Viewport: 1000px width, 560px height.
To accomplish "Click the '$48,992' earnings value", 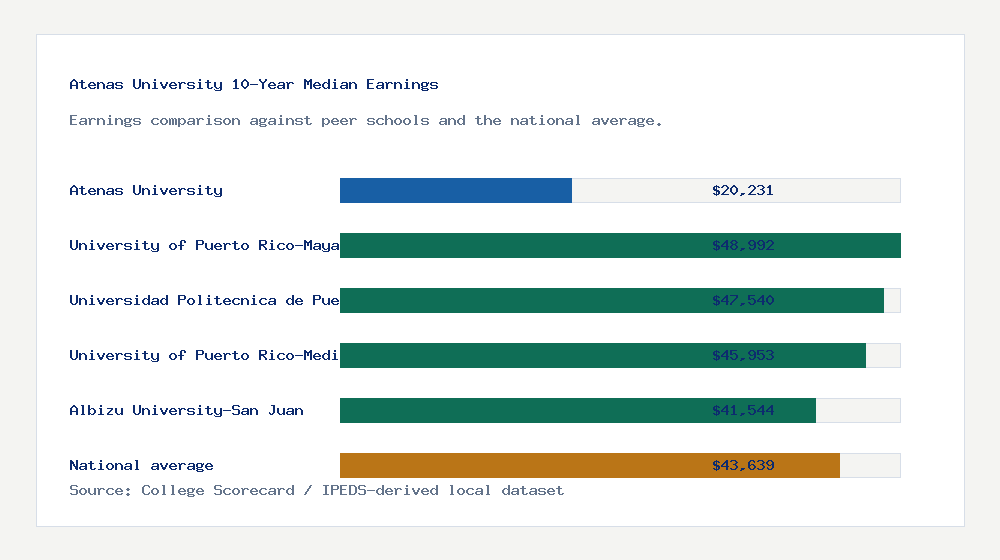I will [x=743, y=246].
